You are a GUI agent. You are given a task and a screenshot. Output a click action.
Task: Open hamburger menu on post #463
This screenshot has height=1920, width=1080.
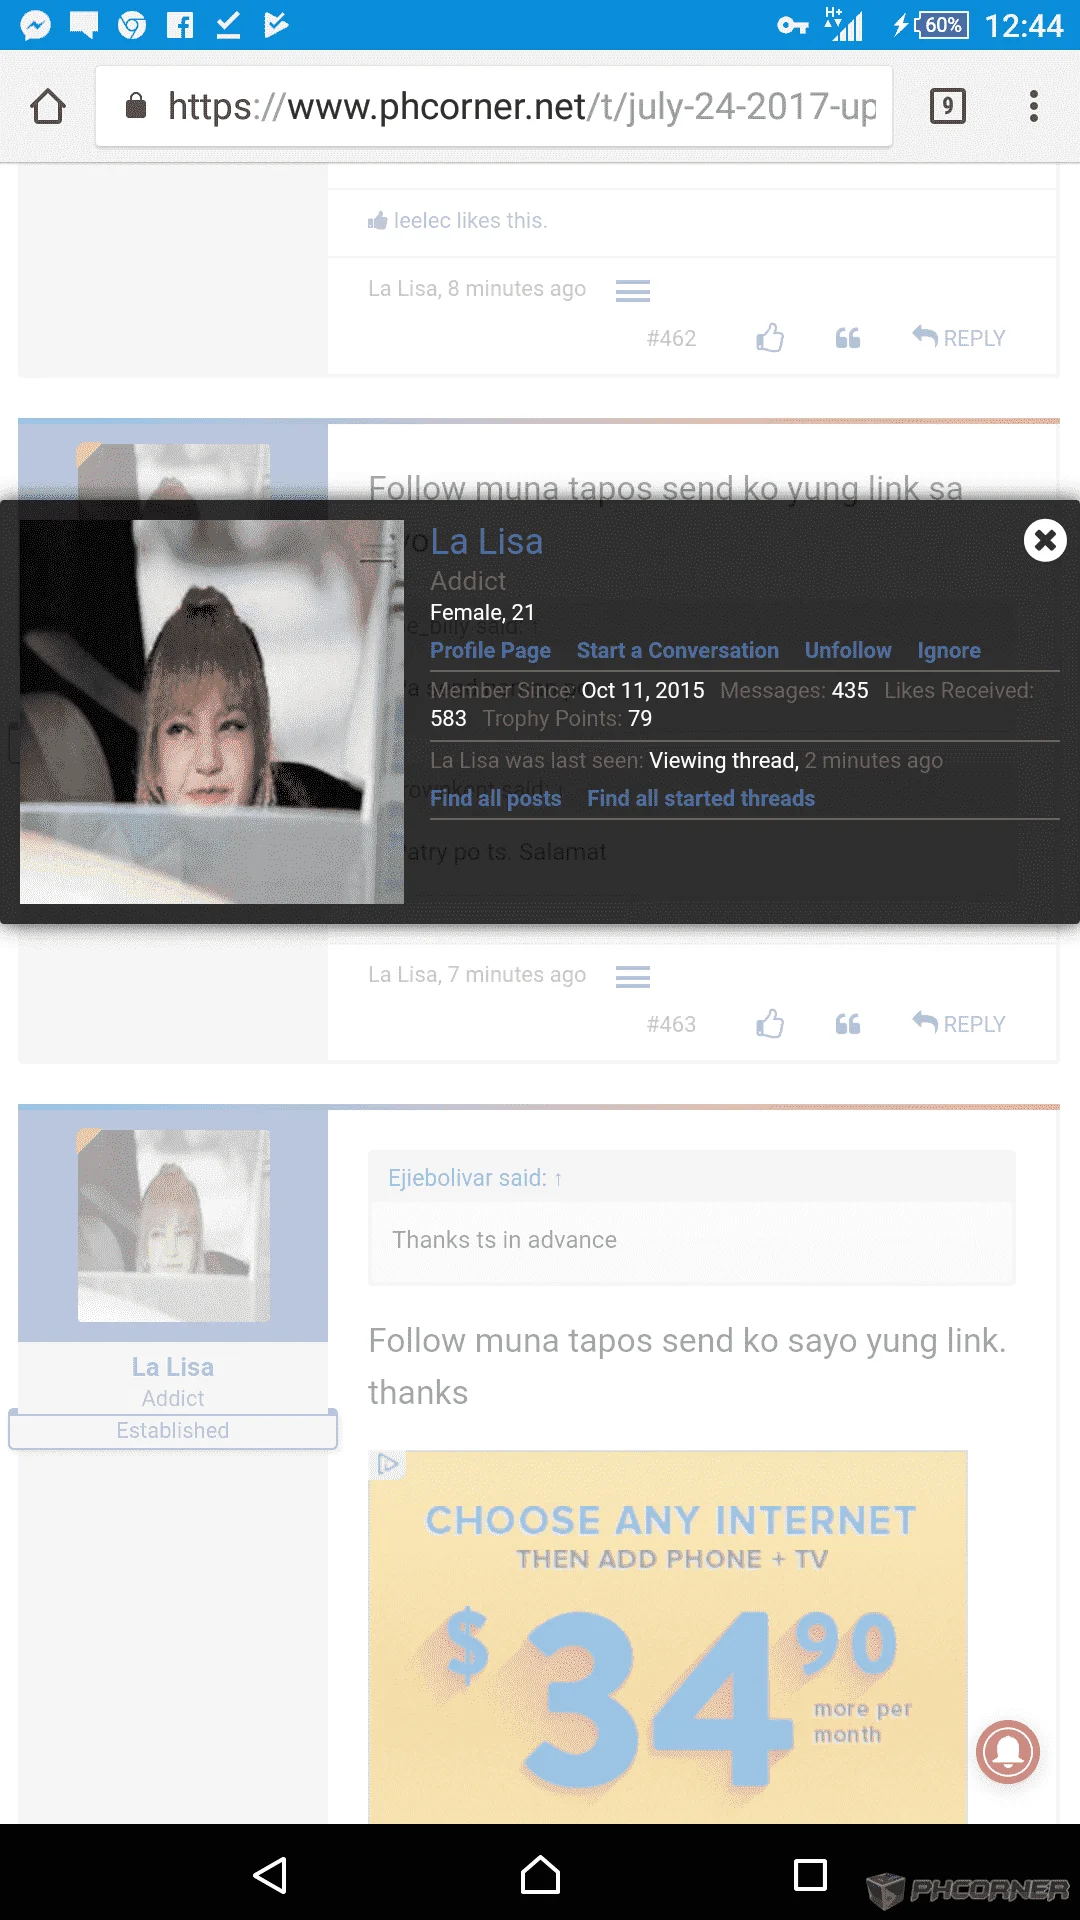coord(633,976)
